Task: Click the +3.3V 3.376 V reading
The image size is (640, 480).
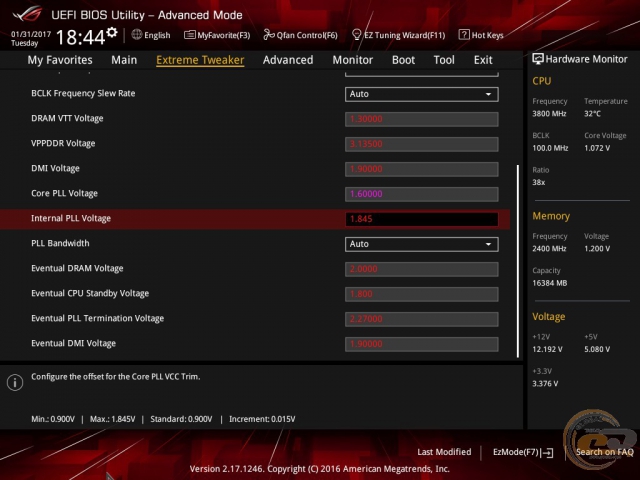Action: tap(545, 384)
